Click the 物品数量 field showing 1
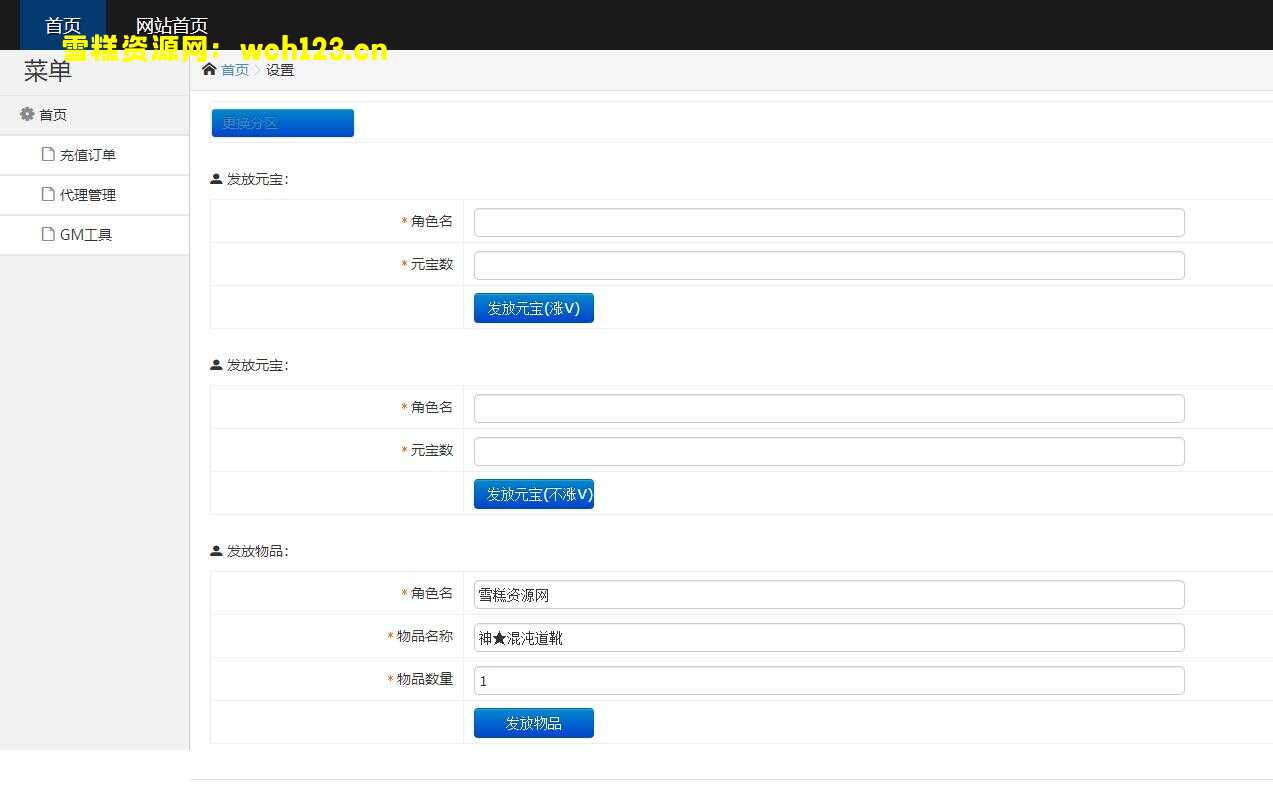The width and height of the screenshot is (1273, 808). coord(828,680)
